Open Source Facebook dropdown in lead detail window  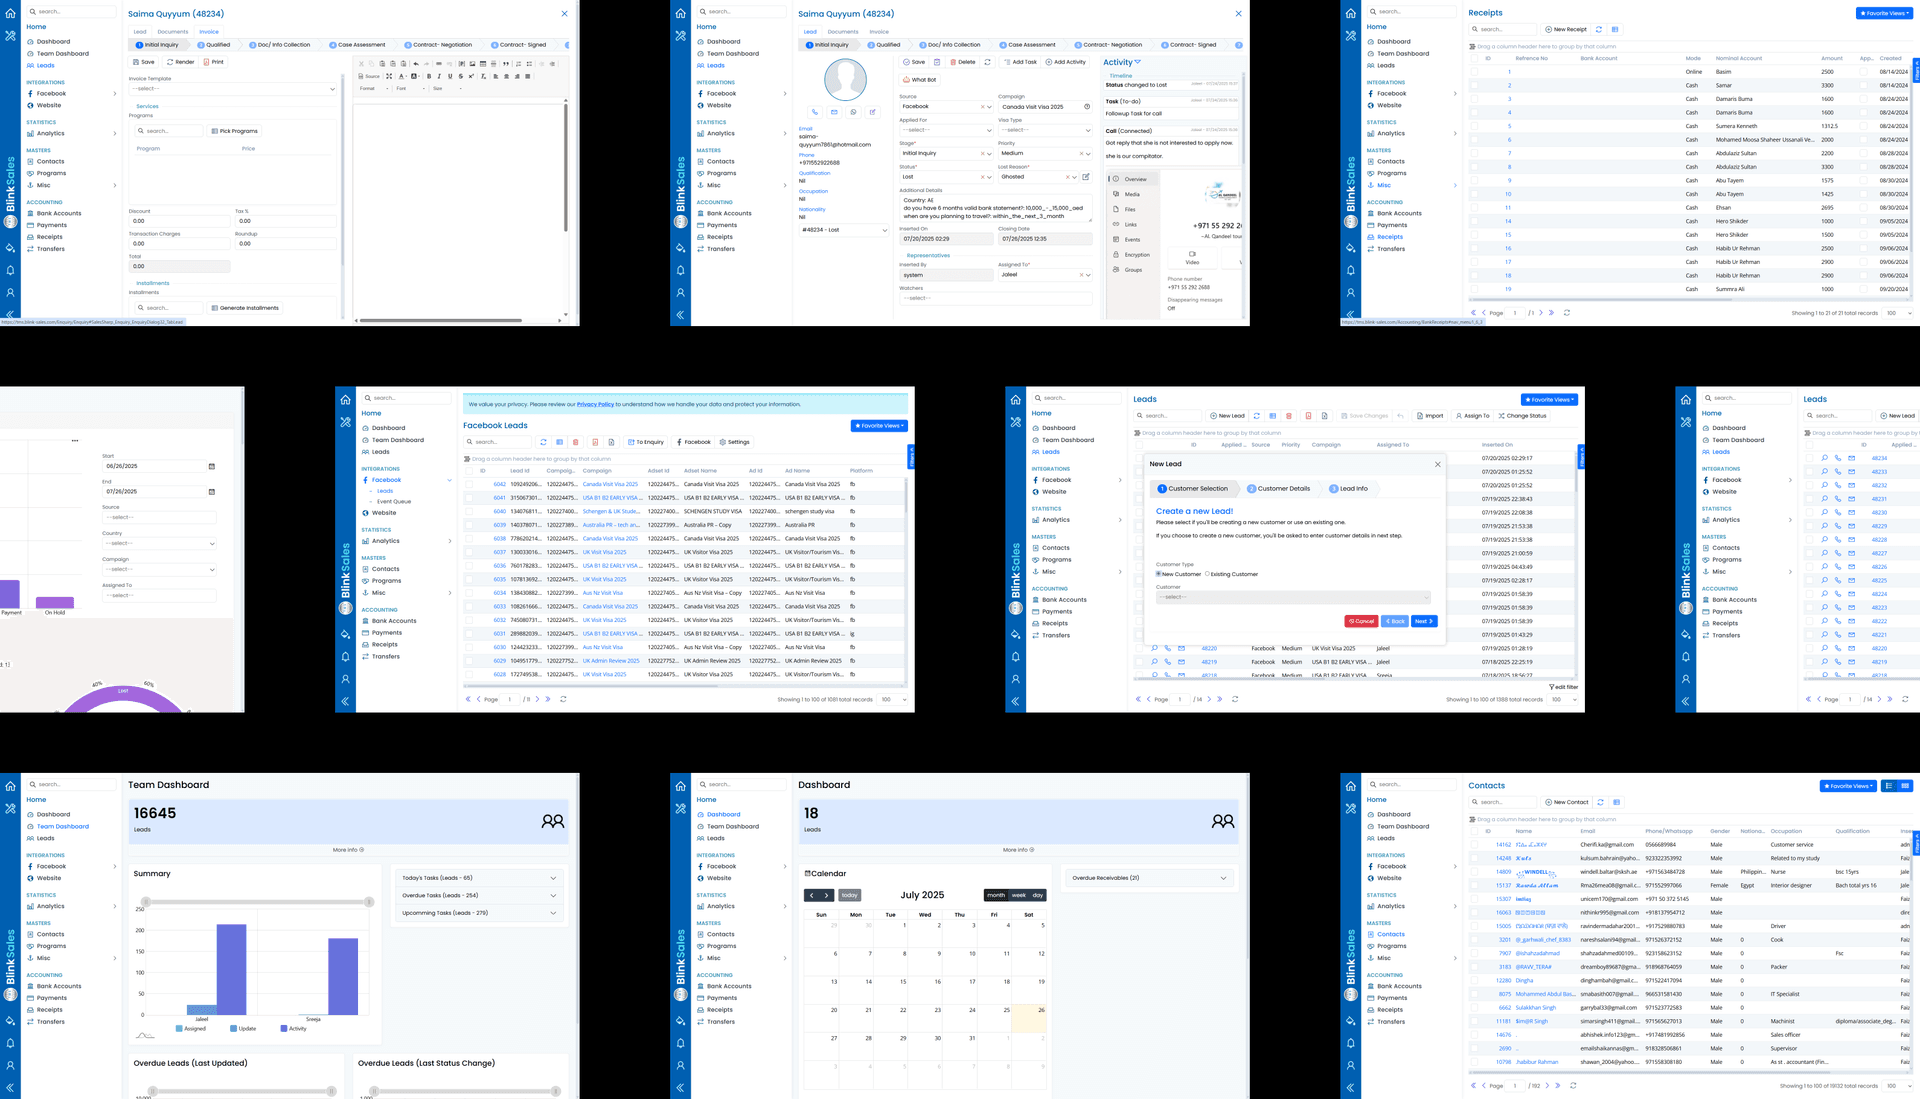pos(946,106)
